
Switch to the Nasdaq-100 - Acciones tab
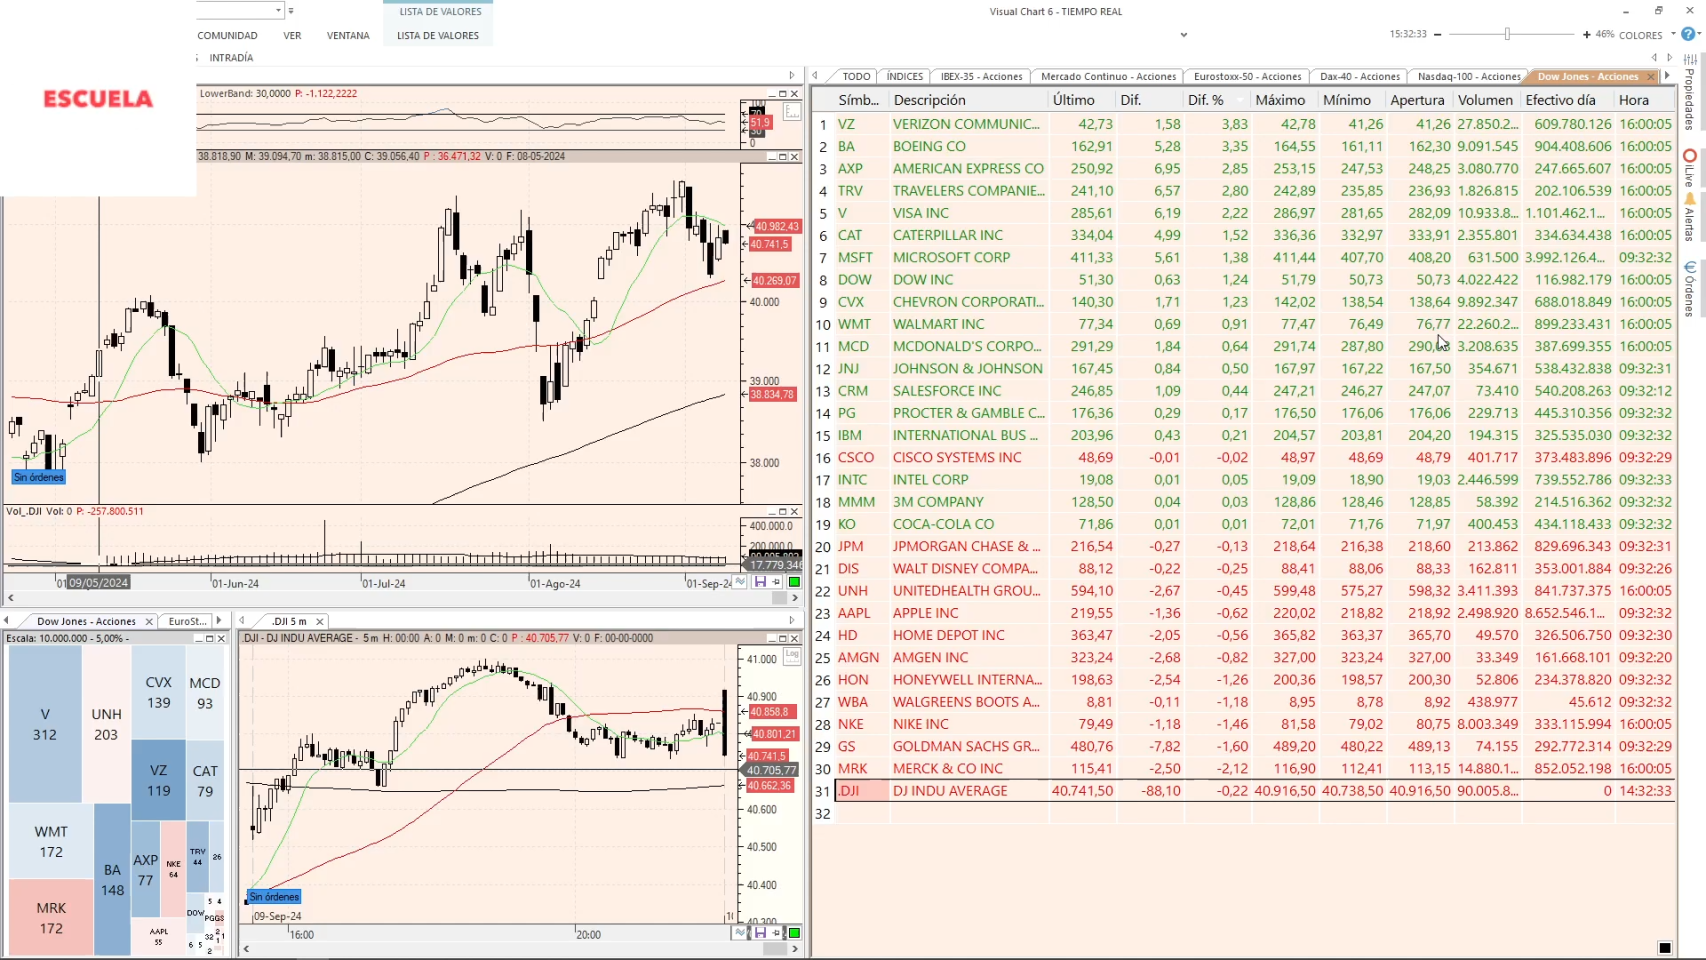tap(1468, 77)
